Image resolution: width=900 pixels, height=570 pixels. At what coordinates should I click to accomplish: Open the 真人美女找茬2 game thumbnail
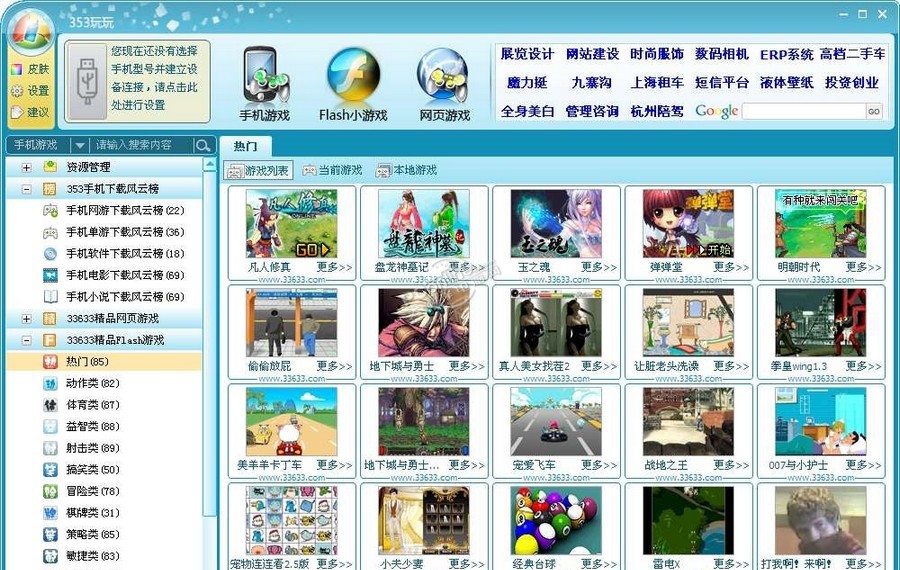coord(556,323)
